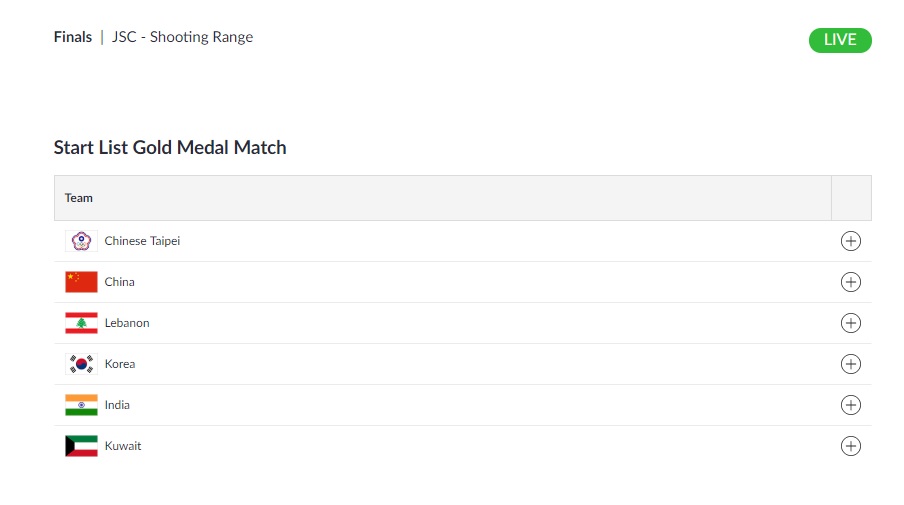Image resolution: width=904 pixels, height=505 pixels.
Task: Click the Lebanon flag icon
Action: click(81, 323)
